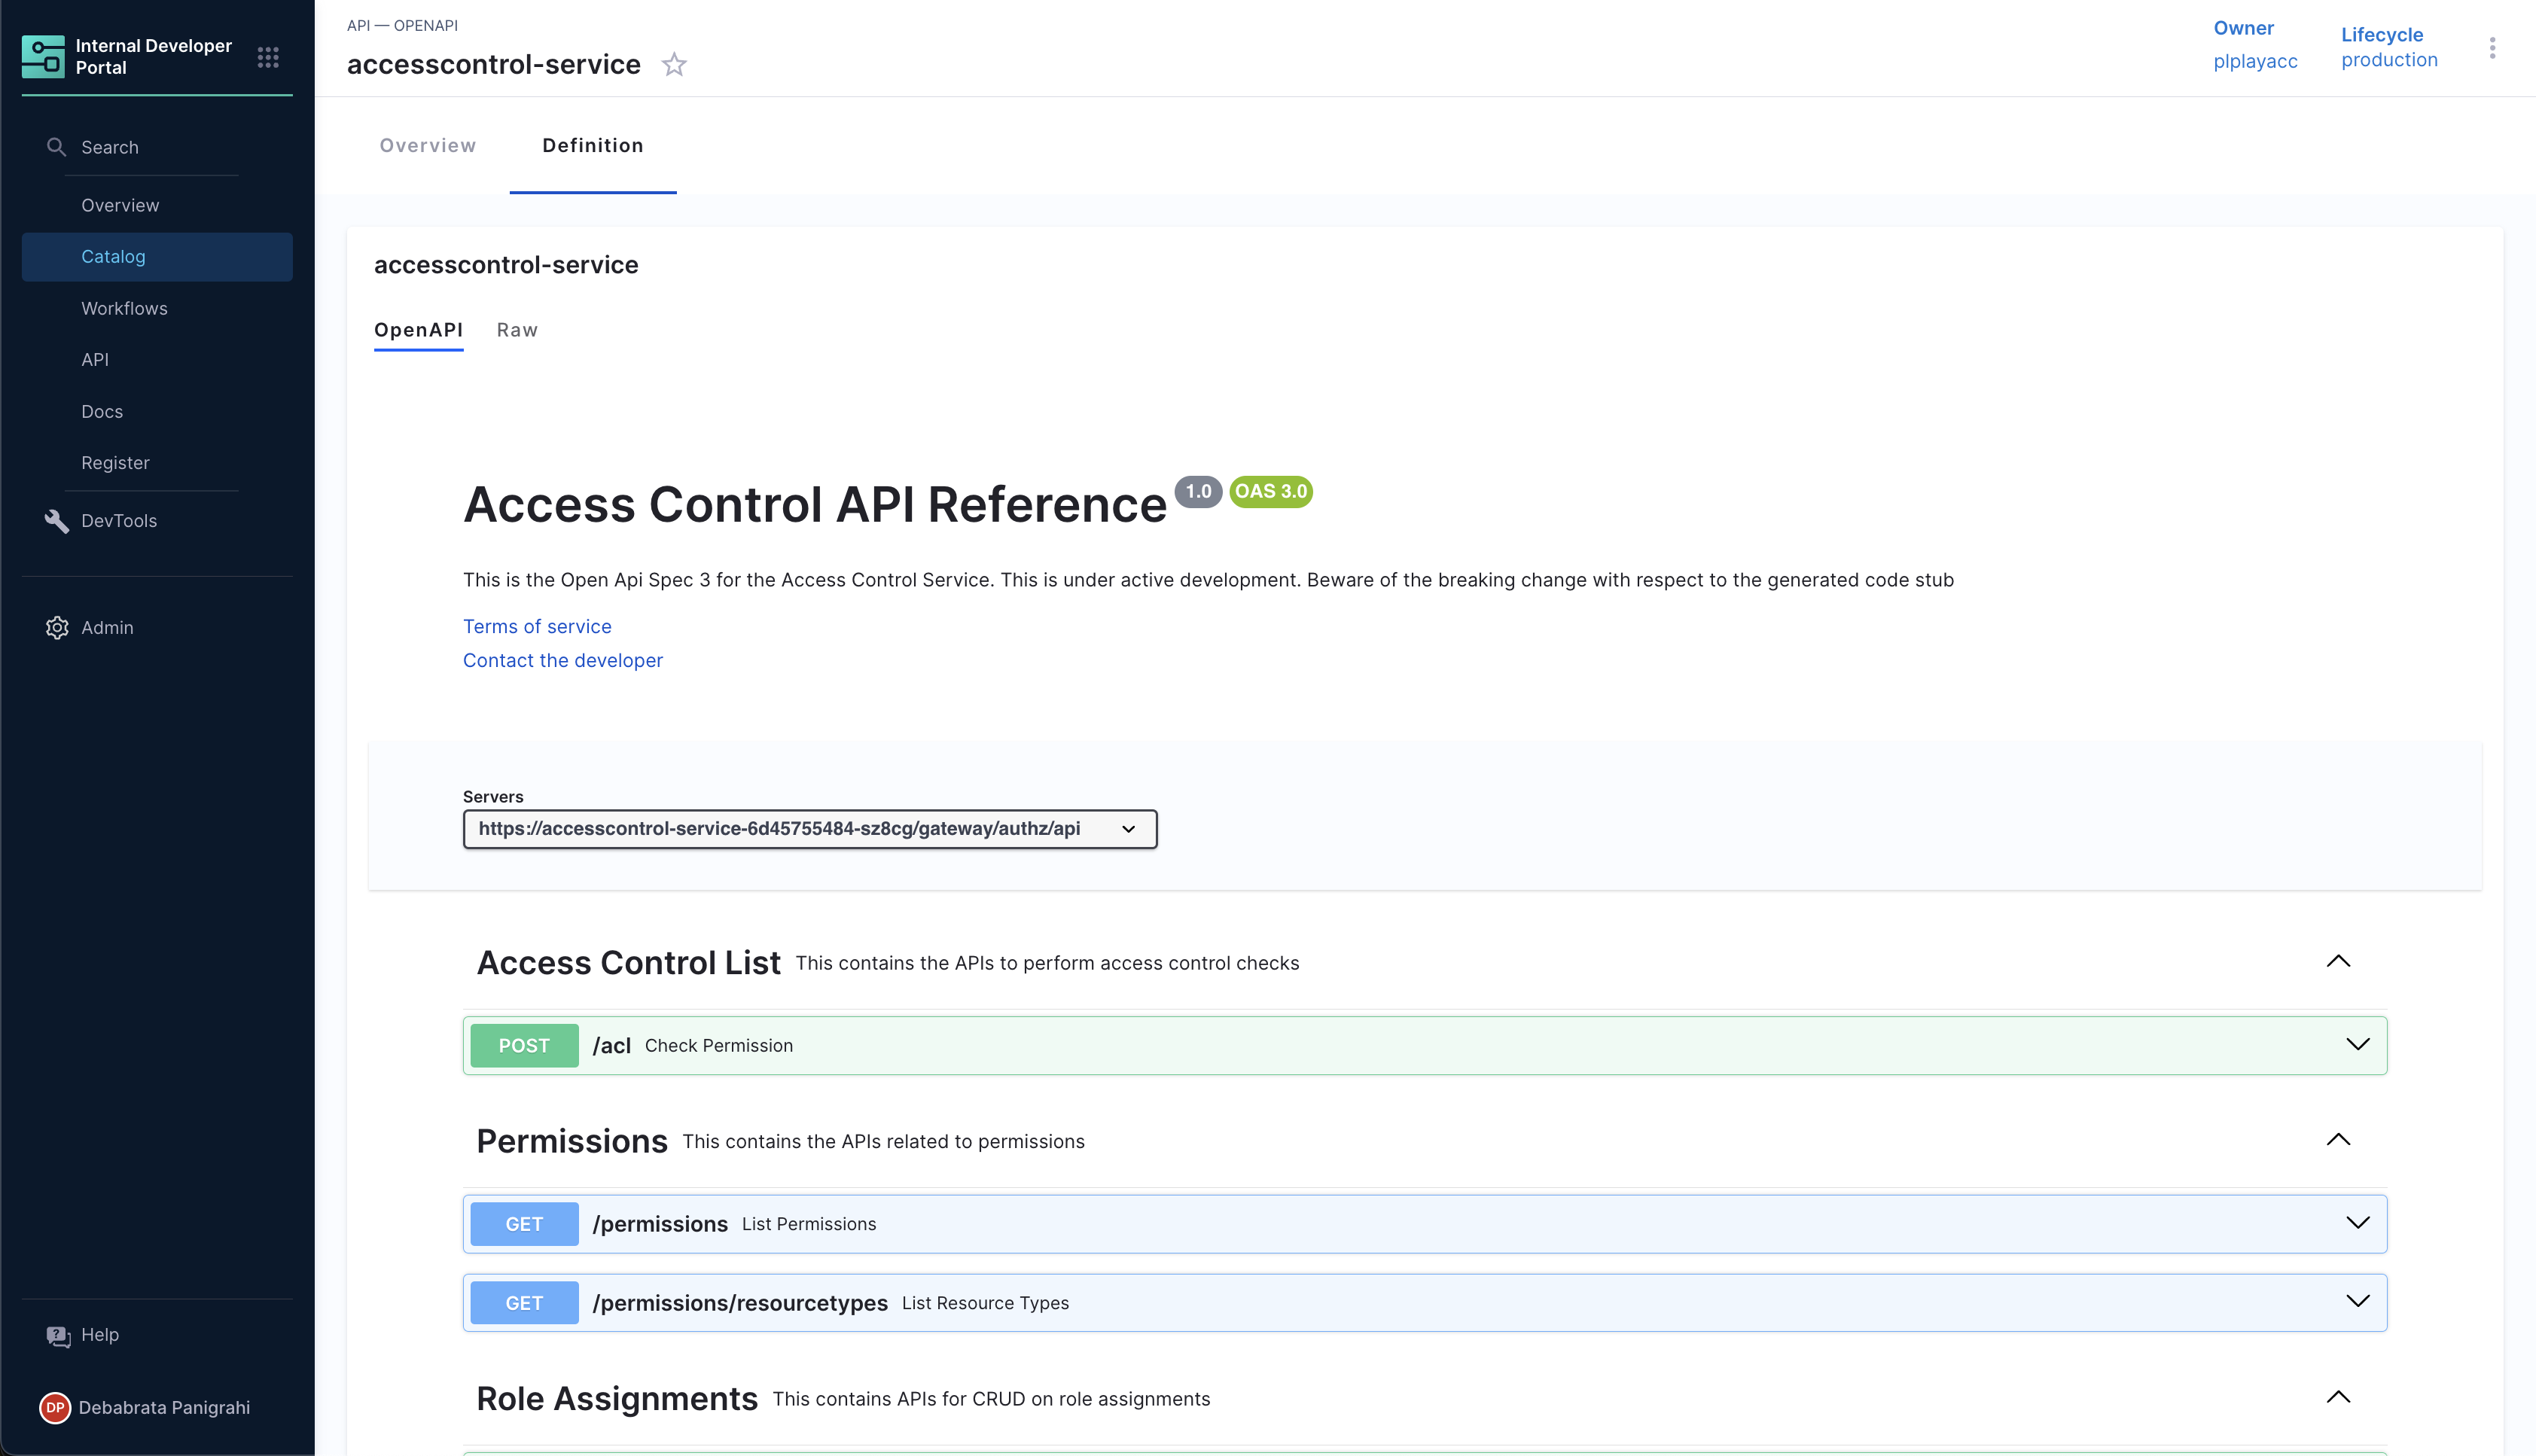Open DevTools wrench icon
2536x1456 pixels.
click(x=56, y=521)
